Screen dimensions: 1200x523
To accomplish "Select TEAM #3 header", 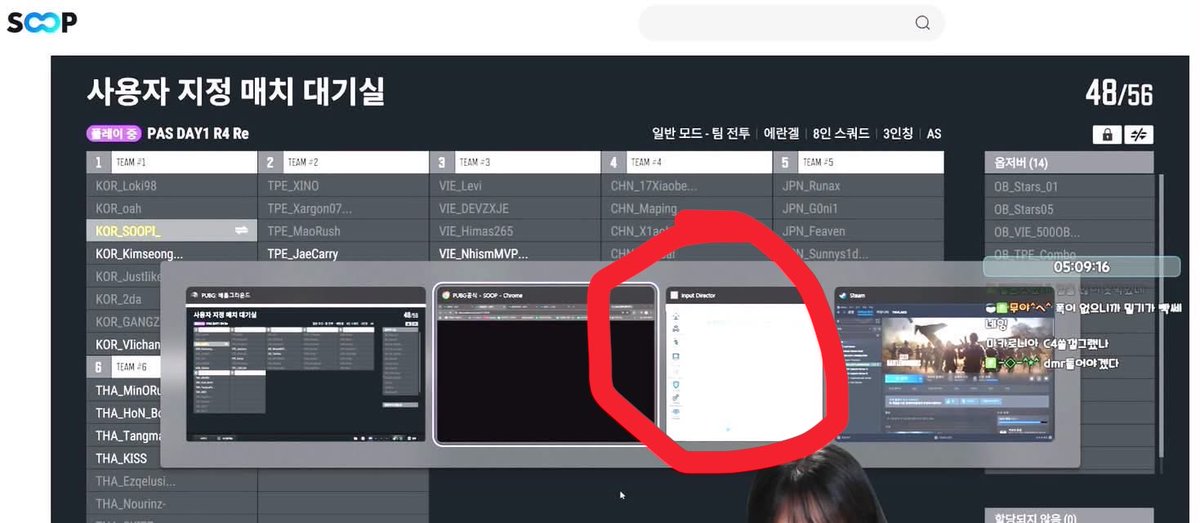I will pyautogui.click(x=515, y=162).
